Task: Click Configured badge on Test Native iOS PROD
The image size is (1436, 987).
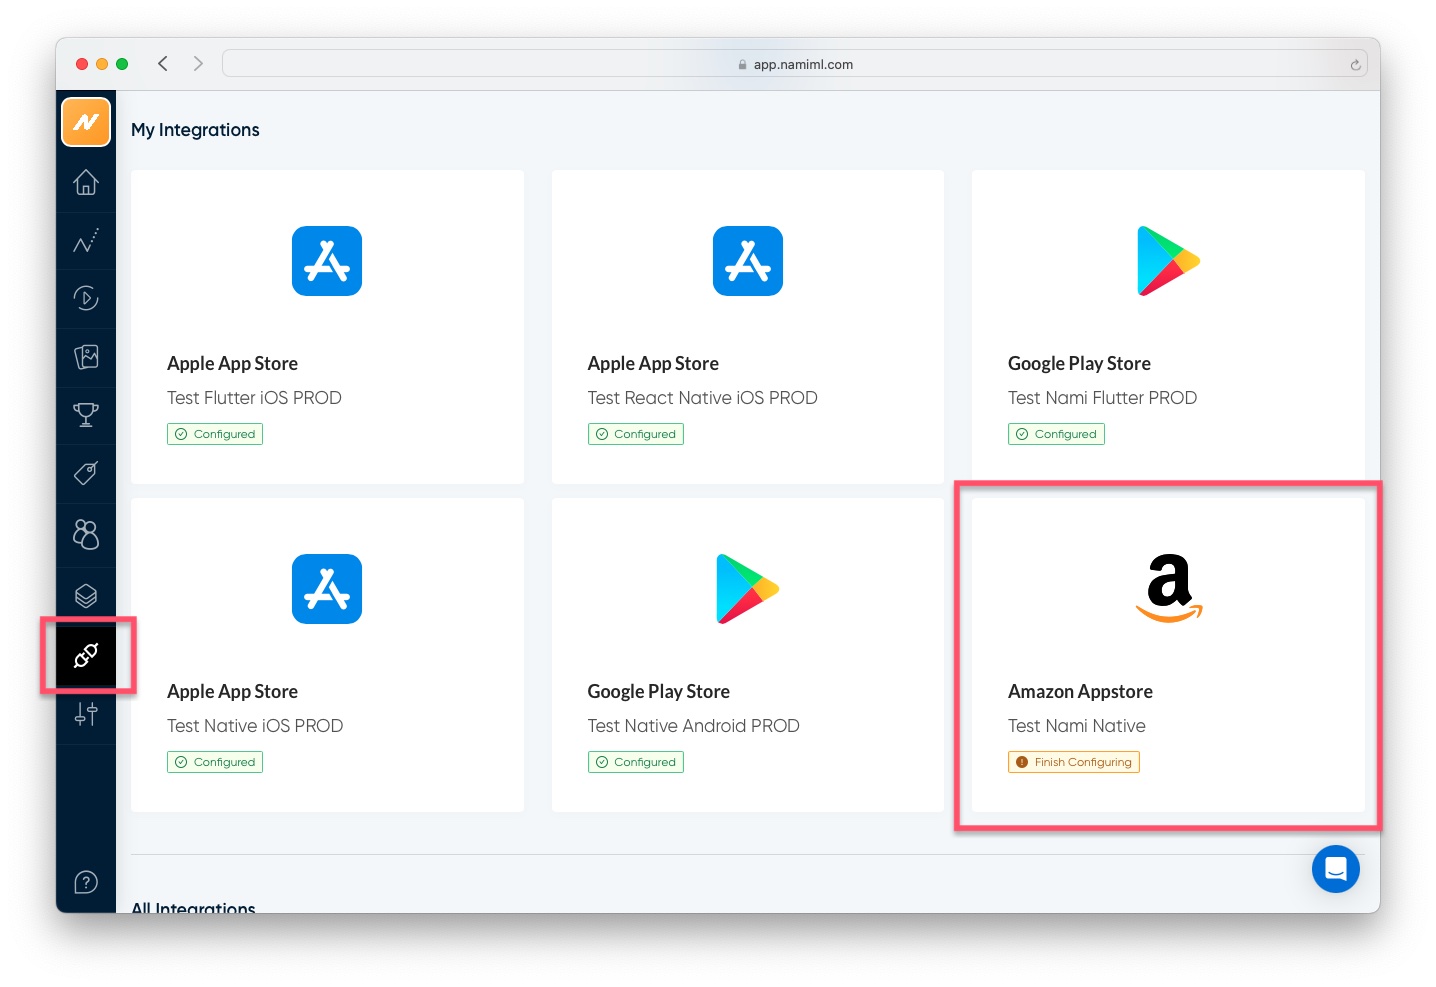Action: point(215,762)
